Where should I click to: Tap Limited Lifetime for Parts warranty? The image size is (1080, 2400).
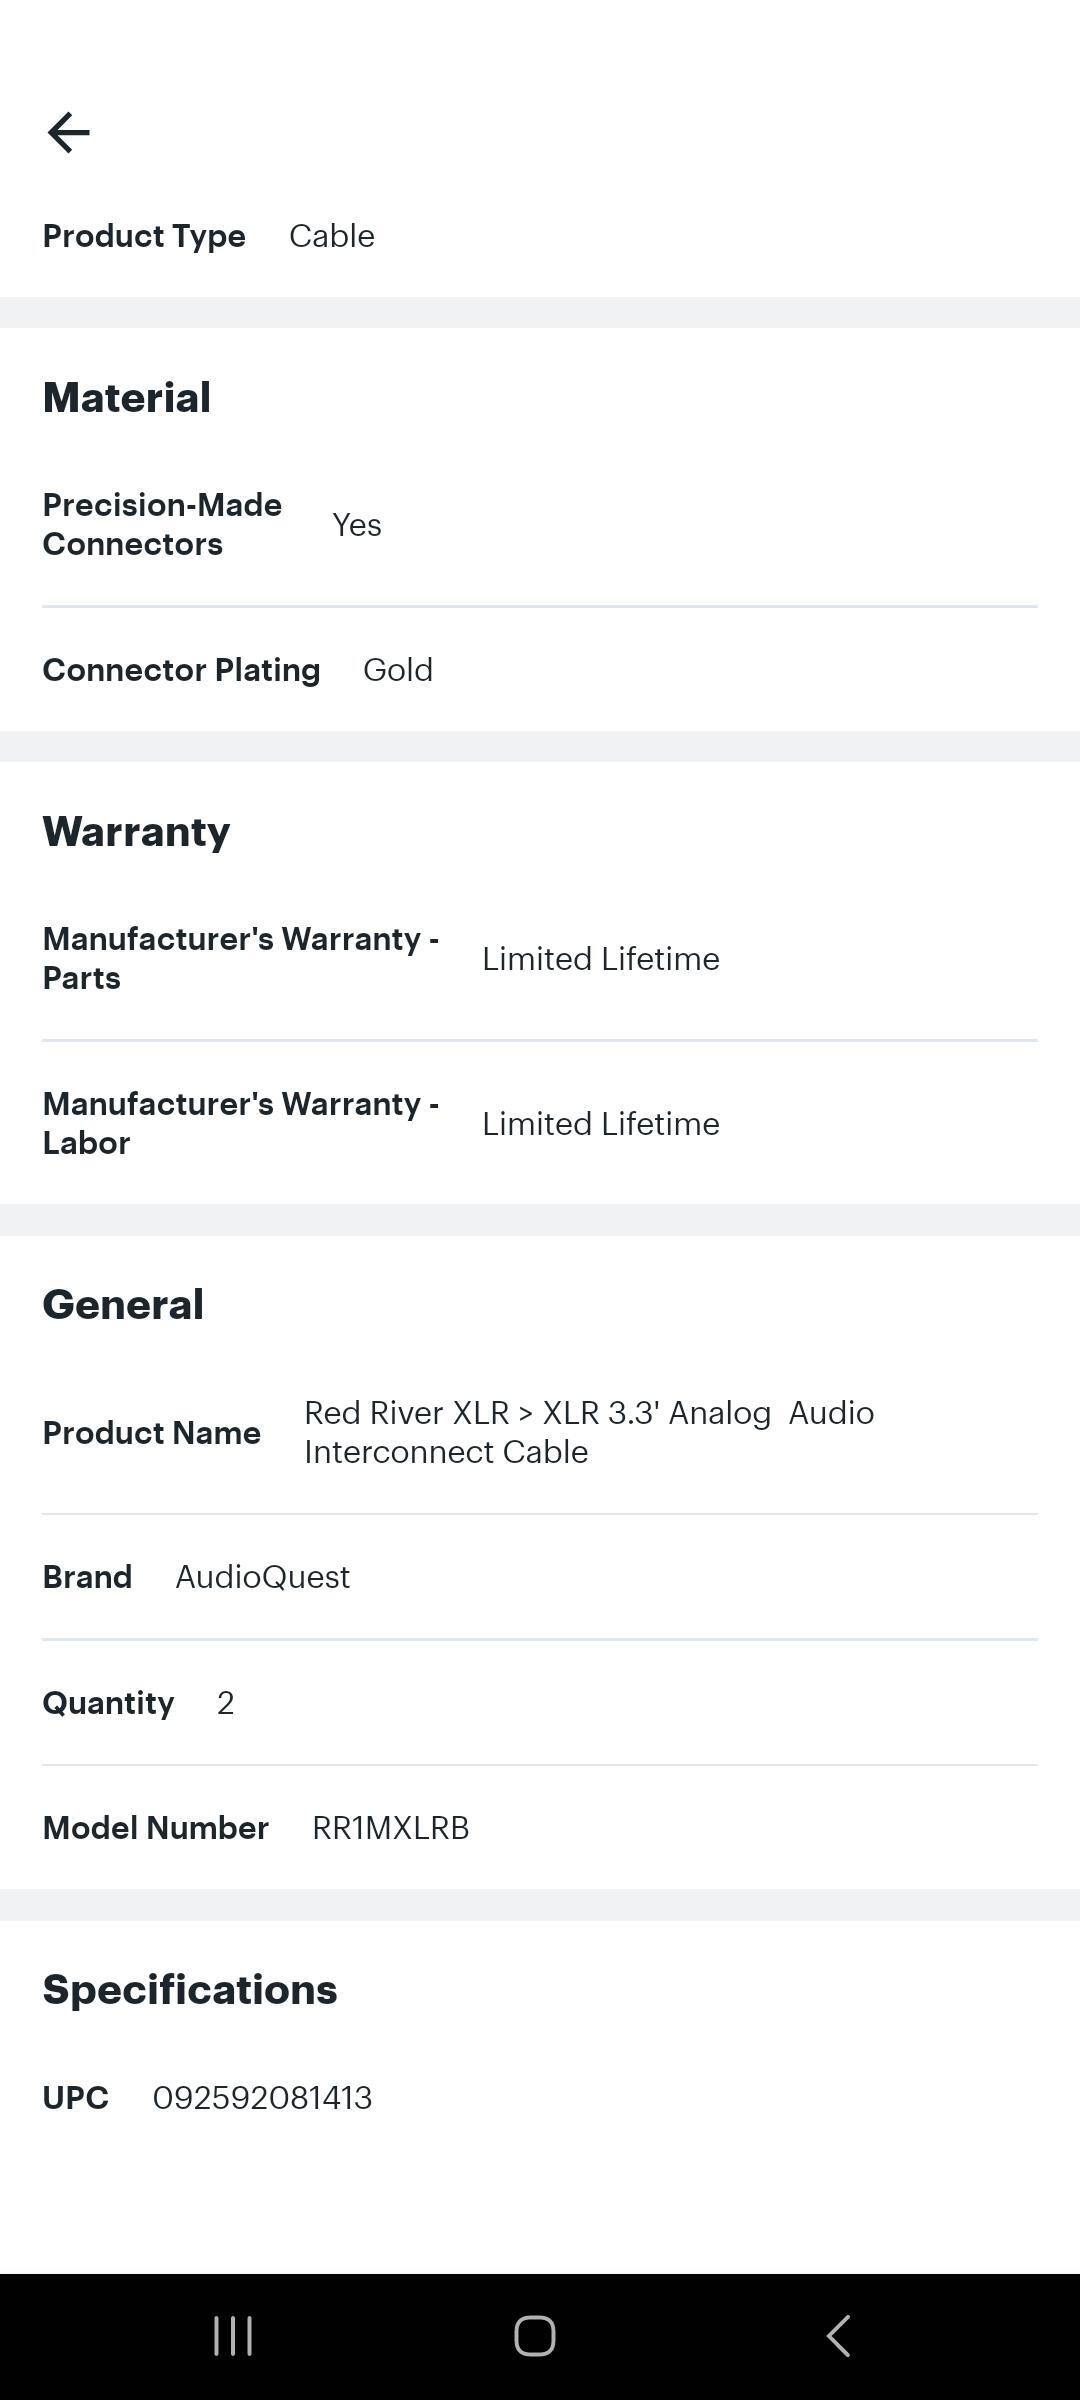600,959
